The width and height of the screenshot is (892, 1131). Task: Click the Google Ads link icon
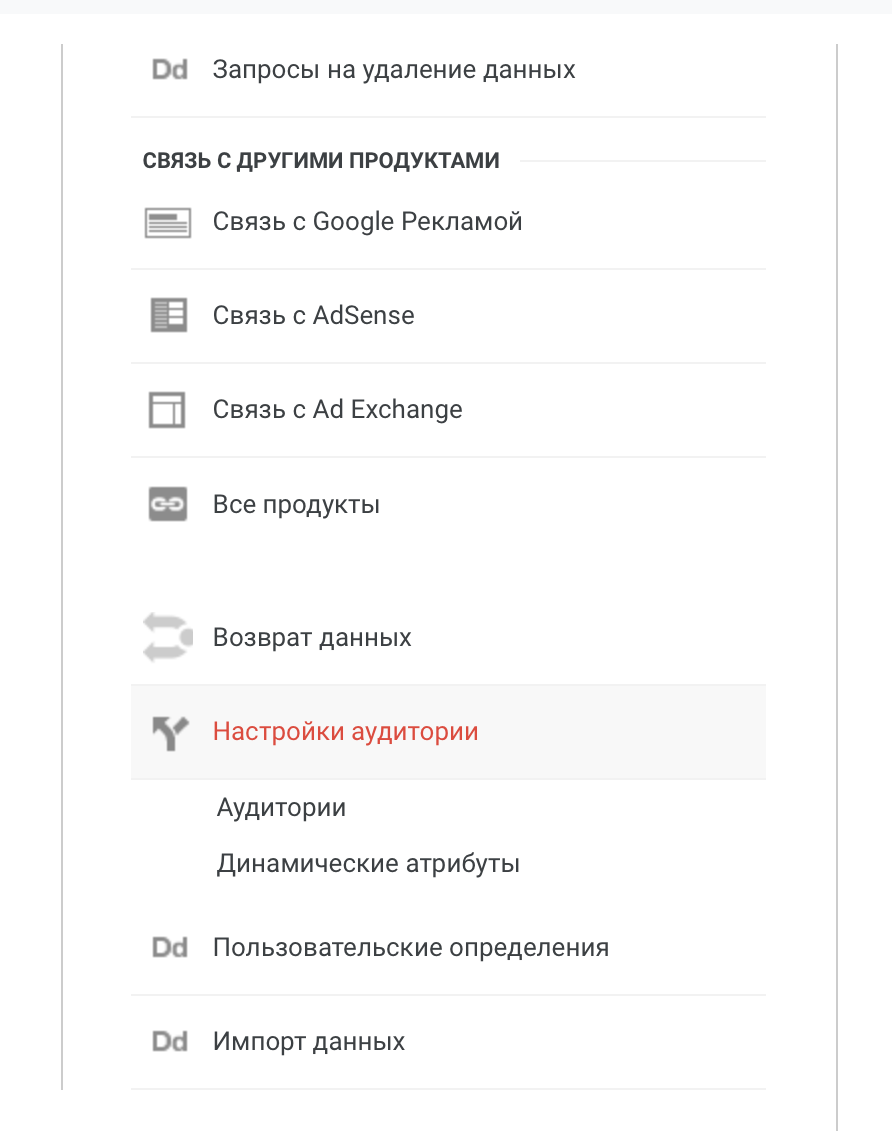[x=168, y=222]
